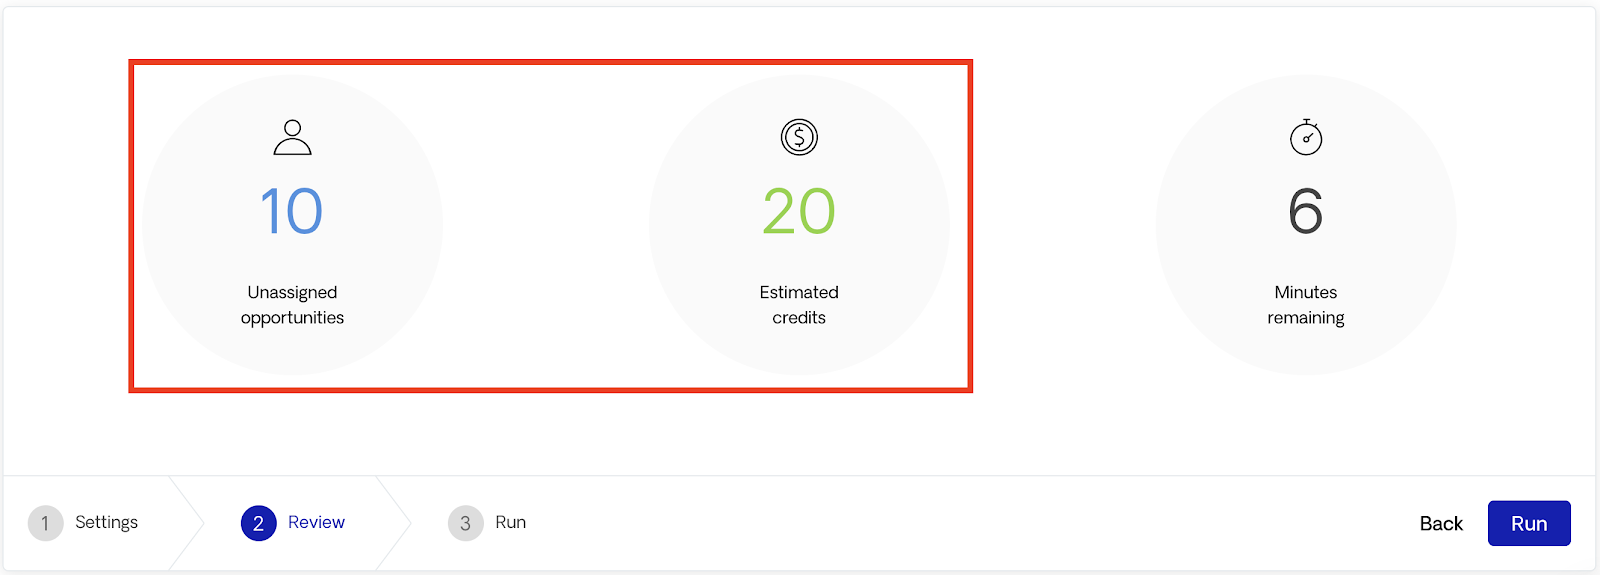Viewport: 1600px width, 575px height.
Task: Go Back to the previous step
Action: (1441, 523)
